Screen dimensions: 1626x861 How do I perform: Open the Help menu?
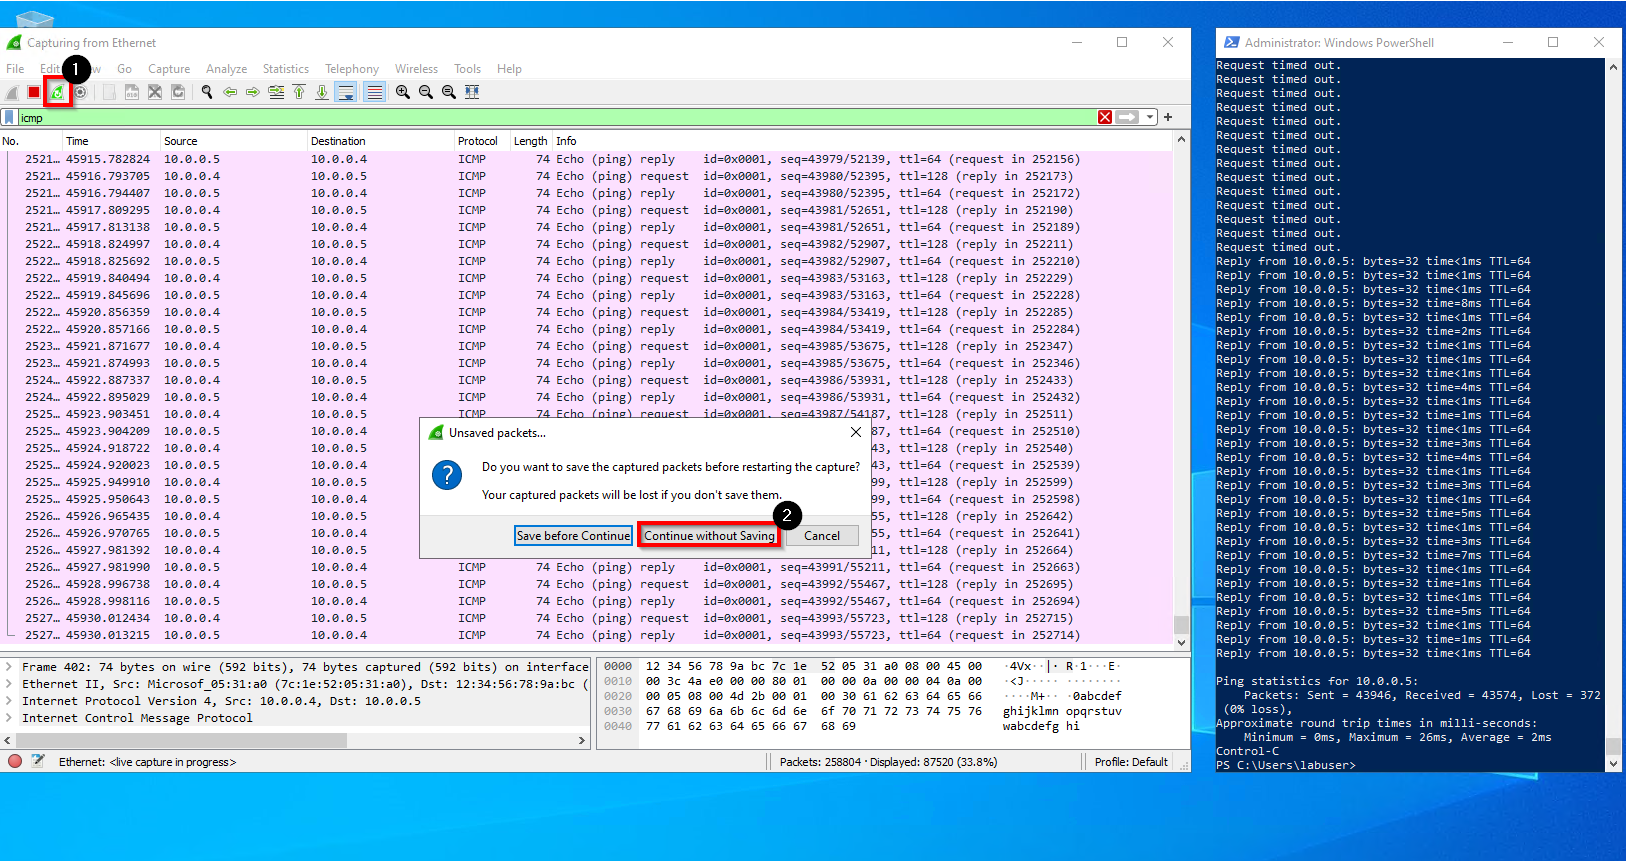pyautogui.click(x=509, y=69)
